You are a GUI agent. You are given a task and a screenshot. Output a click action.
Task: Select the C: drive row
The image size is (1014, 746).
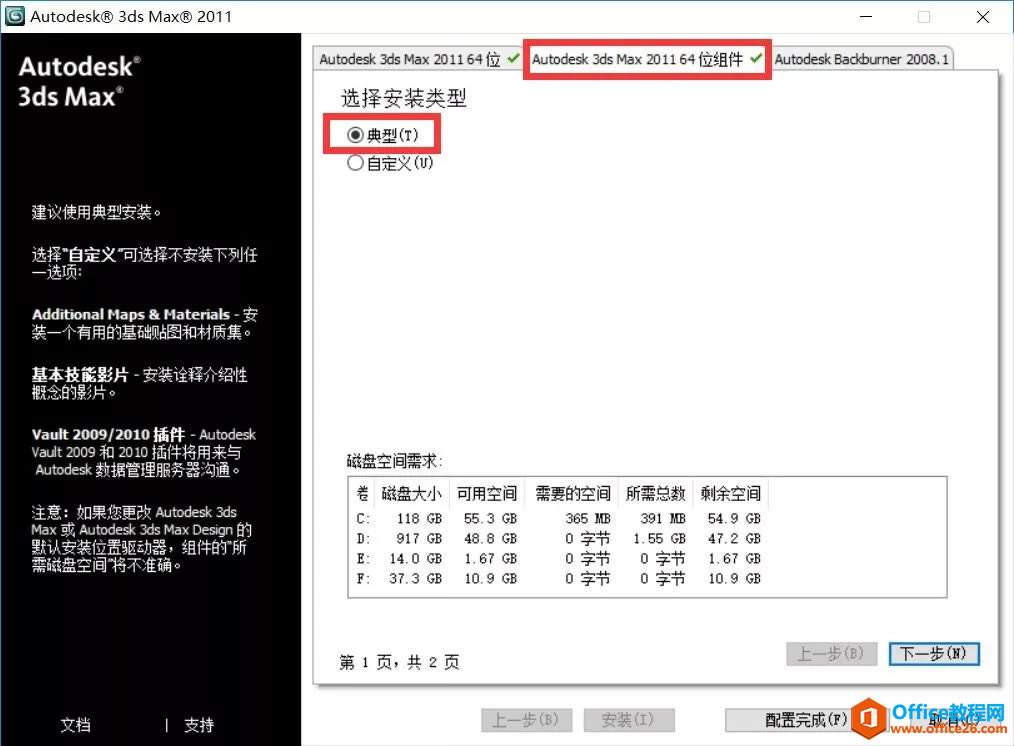click(x=647, y=518)
